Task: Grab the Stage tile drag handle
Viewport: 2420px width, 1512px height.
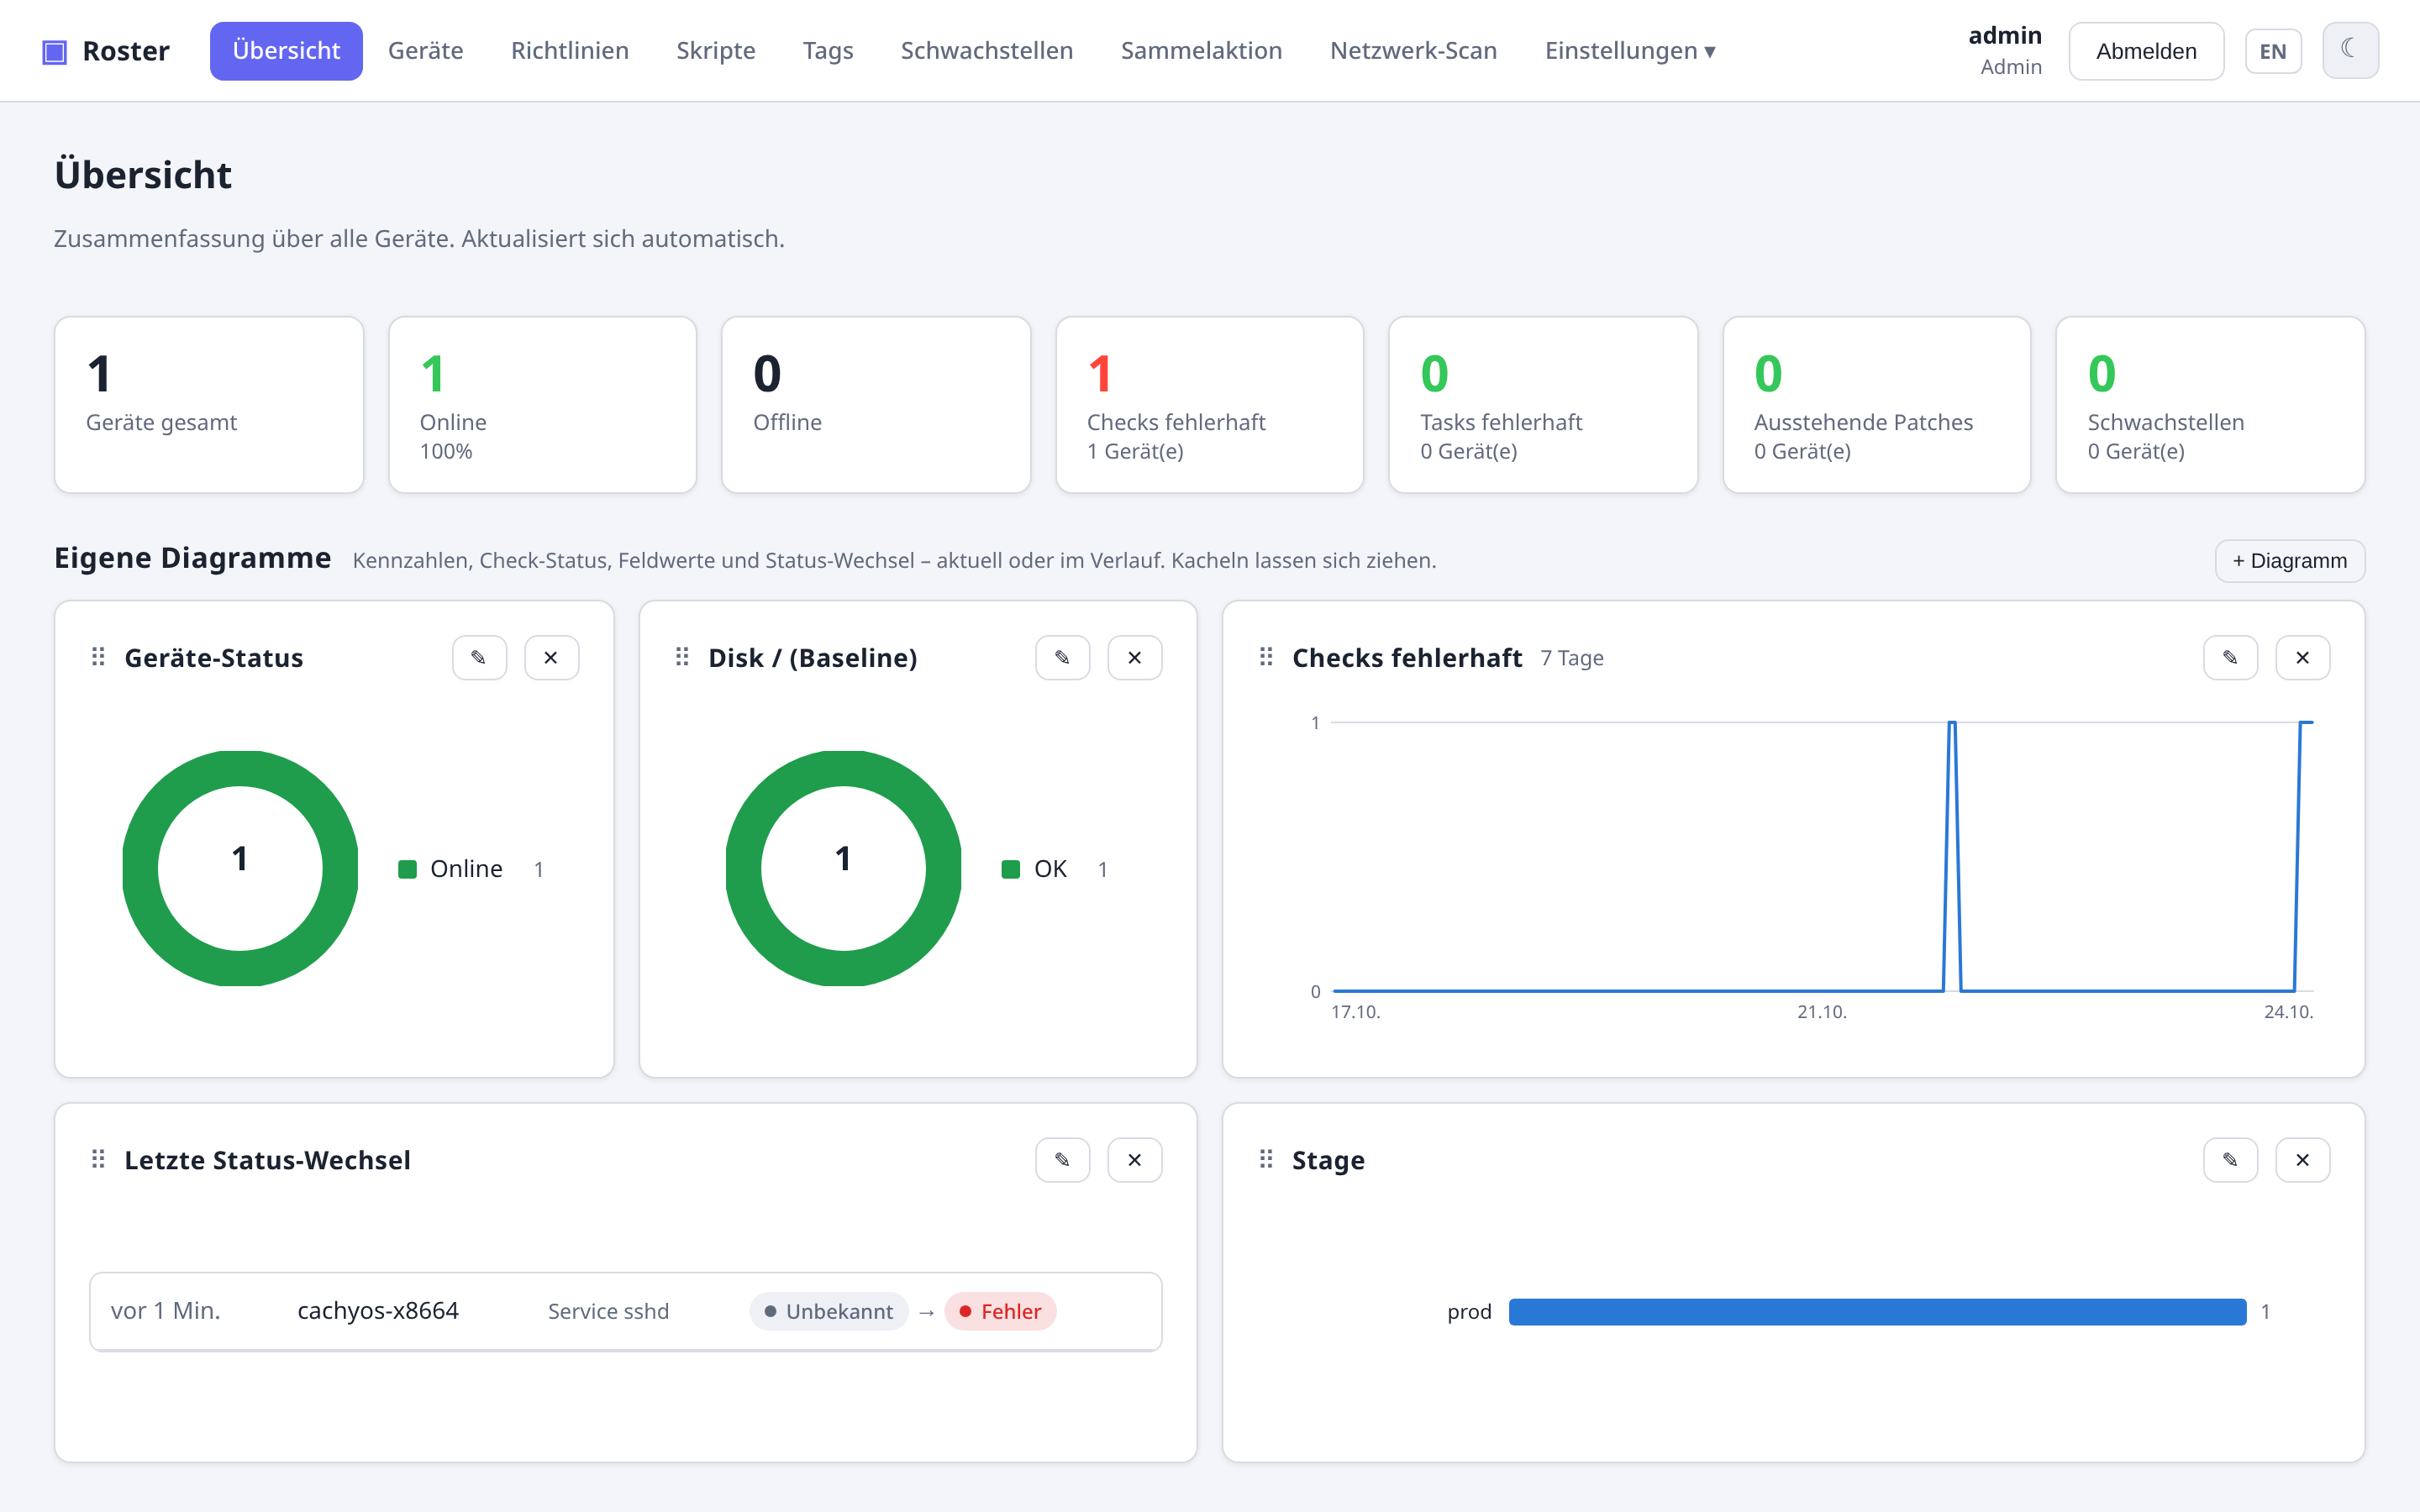Action: (x=1266, y=1159)
